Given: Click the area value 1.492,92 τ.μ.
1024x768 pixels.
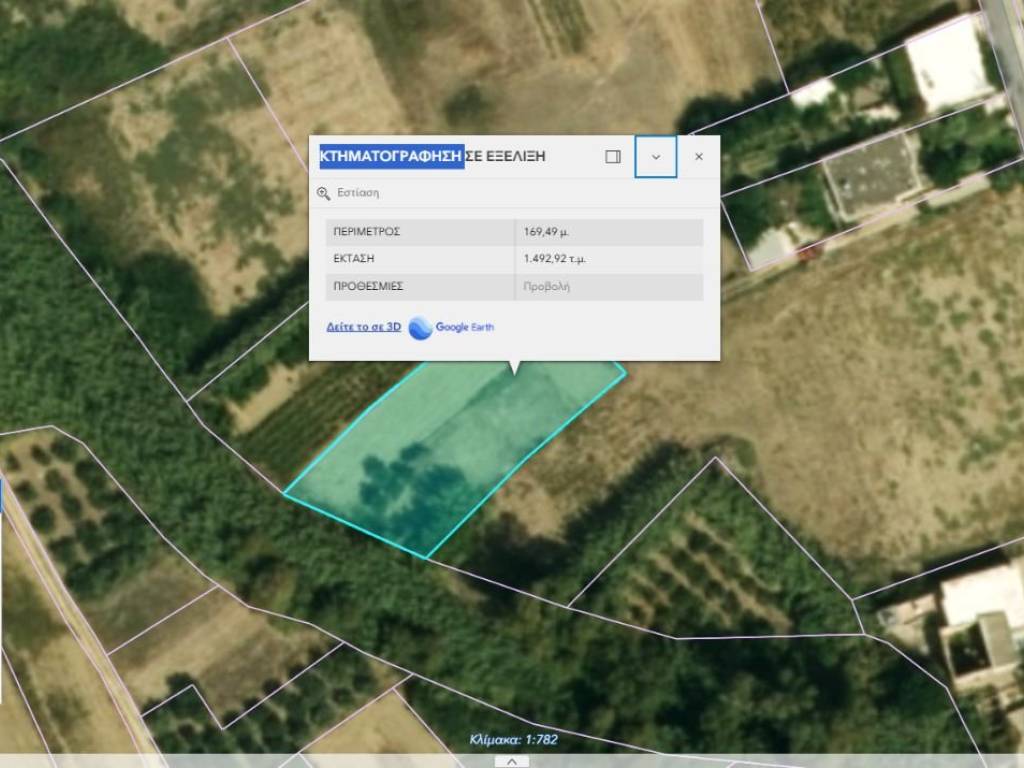Looking at the screenshot, I should [x=555, y=259].
